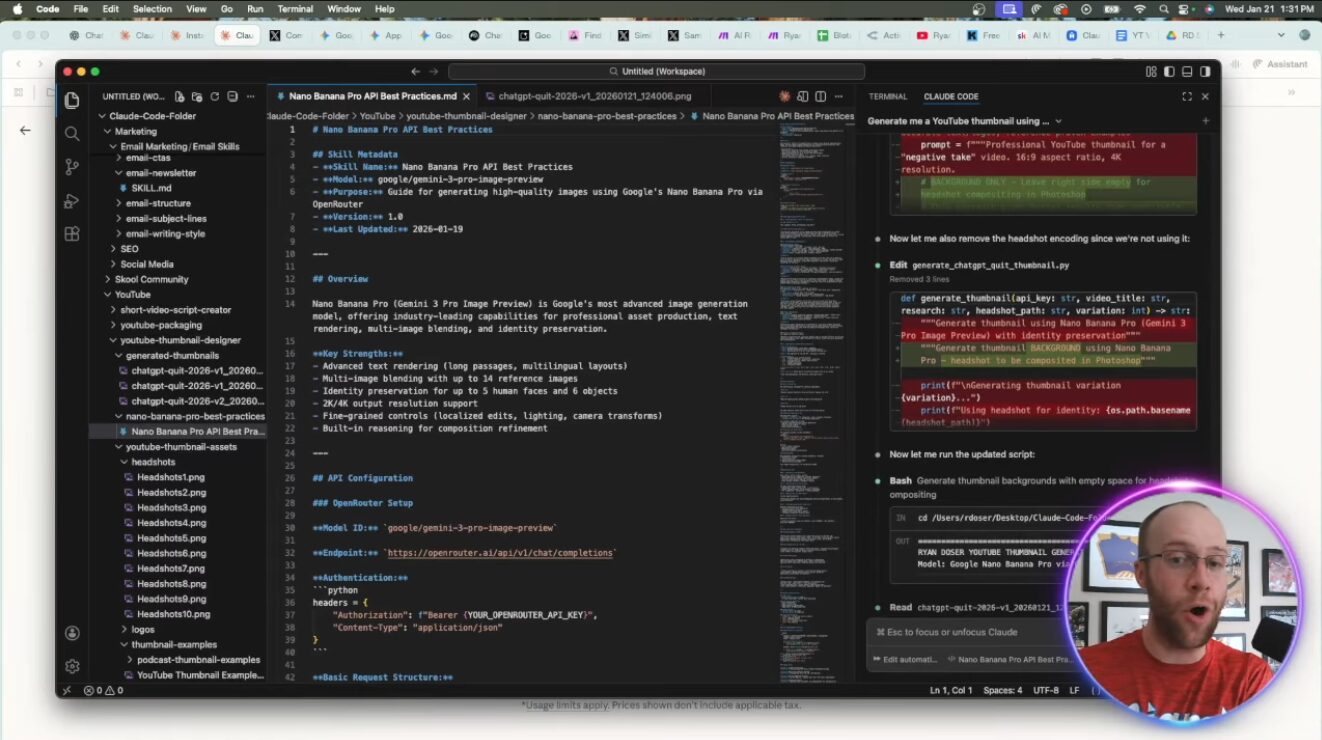Expand the SEO folder

point(113,249)
